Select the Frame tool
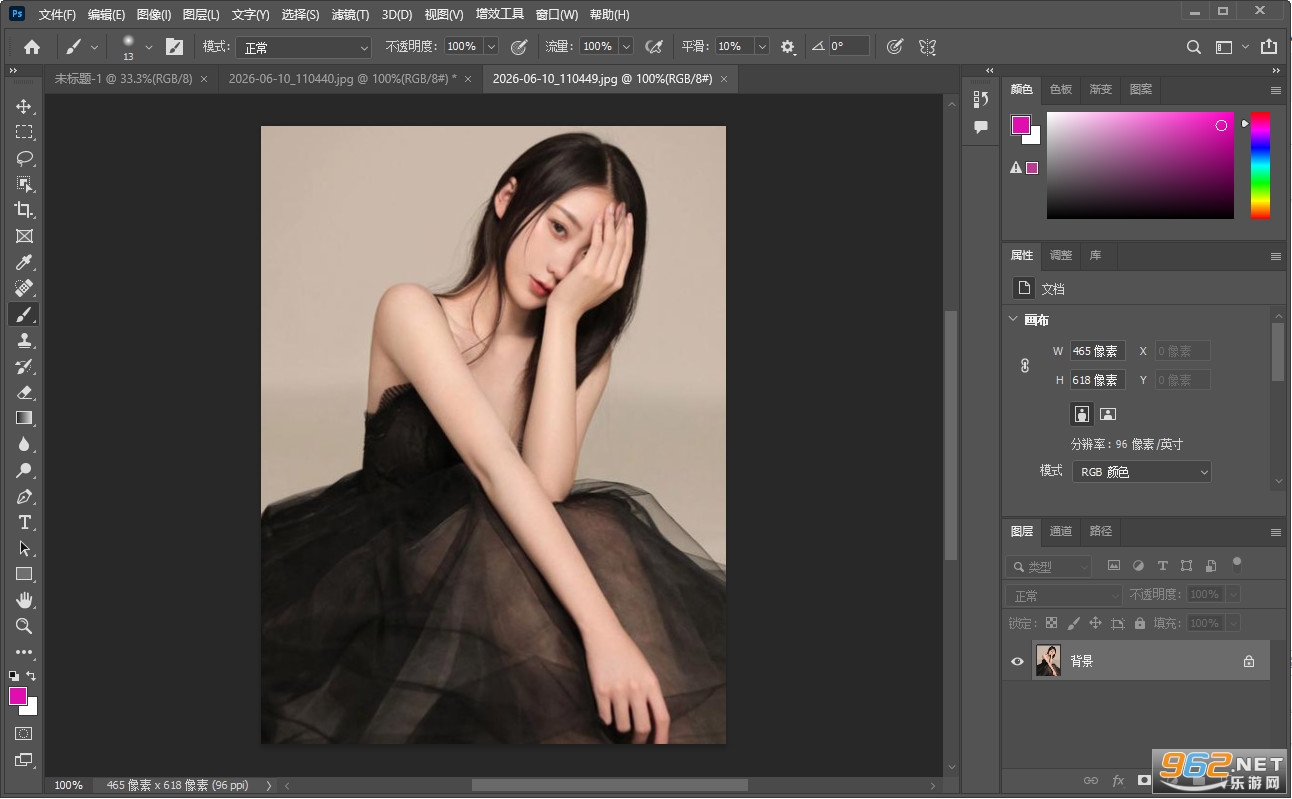1292x799 pixels. (x=24, y=236)
